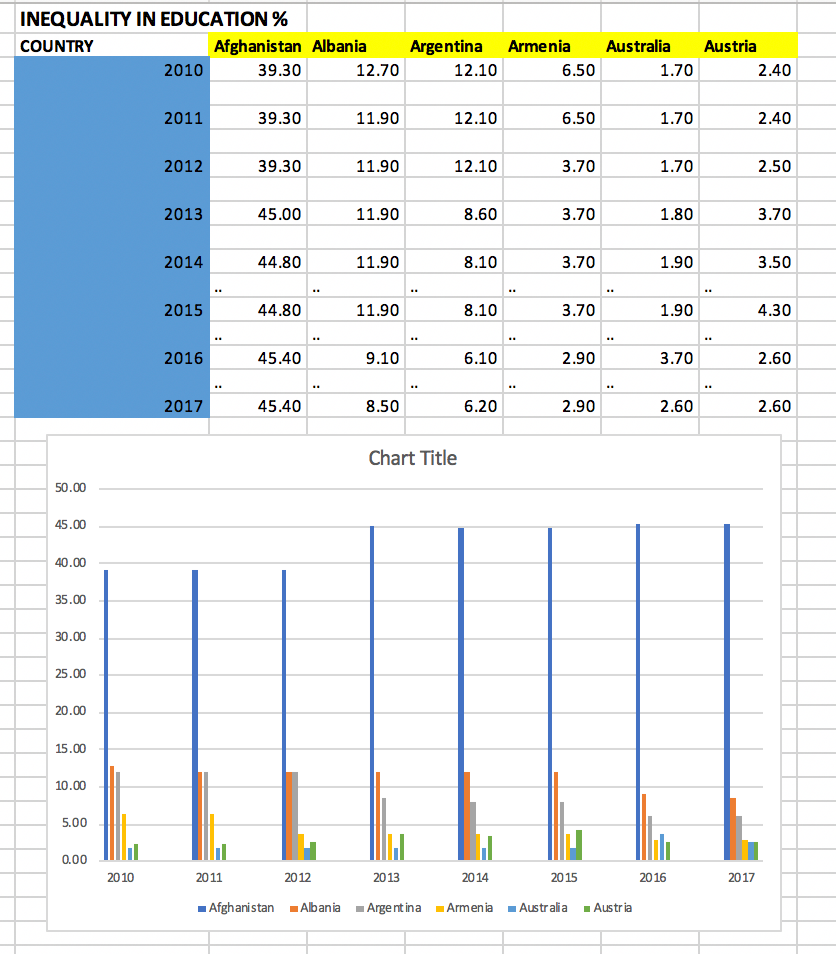Select the Australia column header
836x954 pixels.
click(650, 46)
